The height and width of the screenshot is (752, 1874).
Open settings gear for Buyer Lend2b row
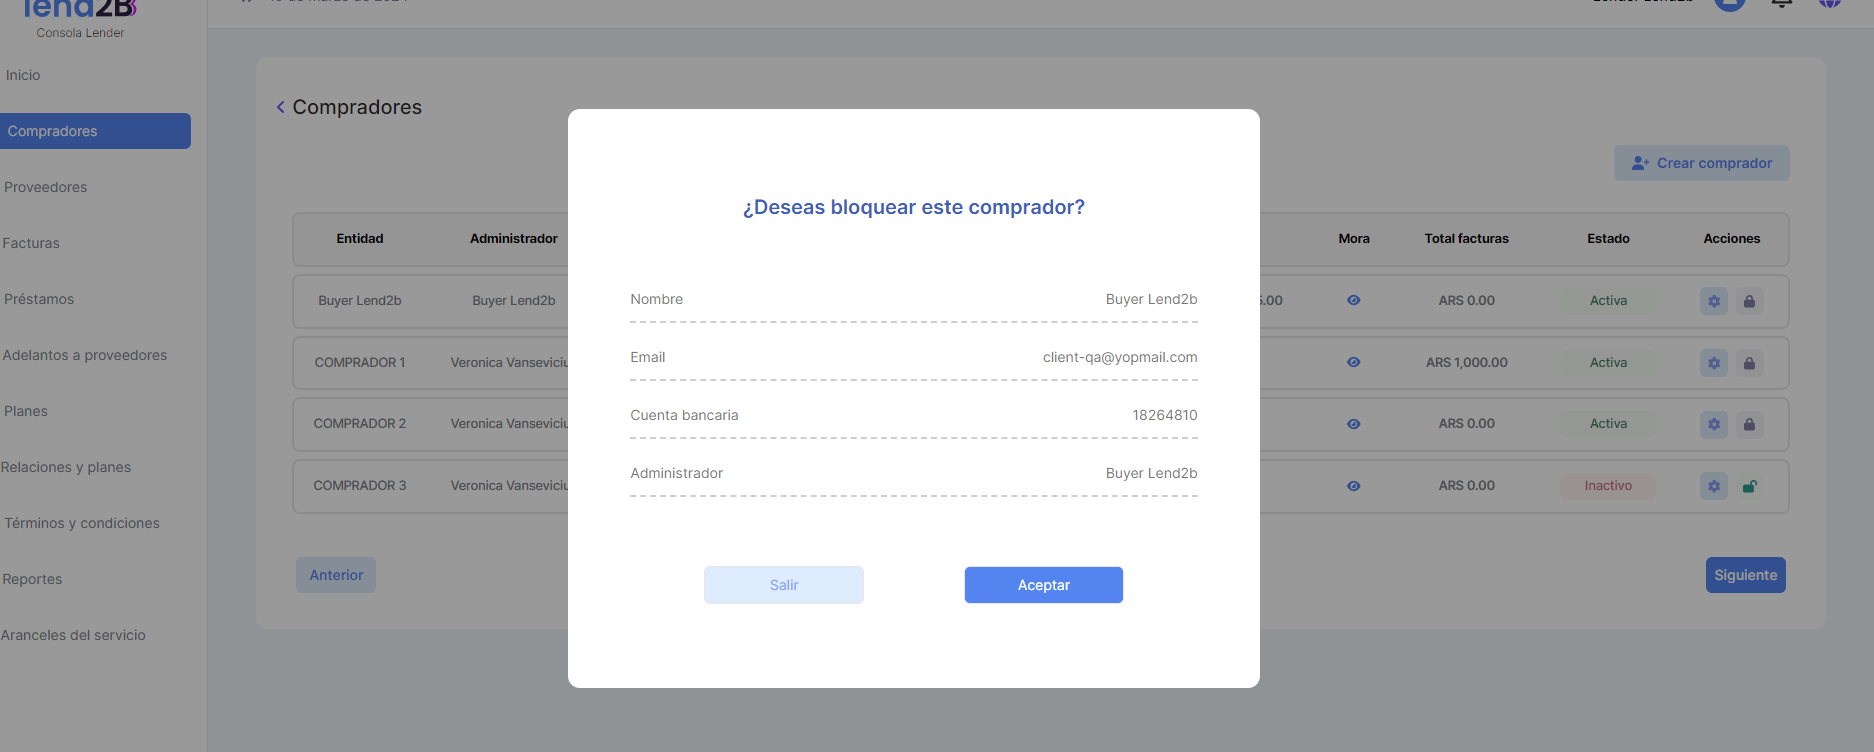(x=1714, y=301)
